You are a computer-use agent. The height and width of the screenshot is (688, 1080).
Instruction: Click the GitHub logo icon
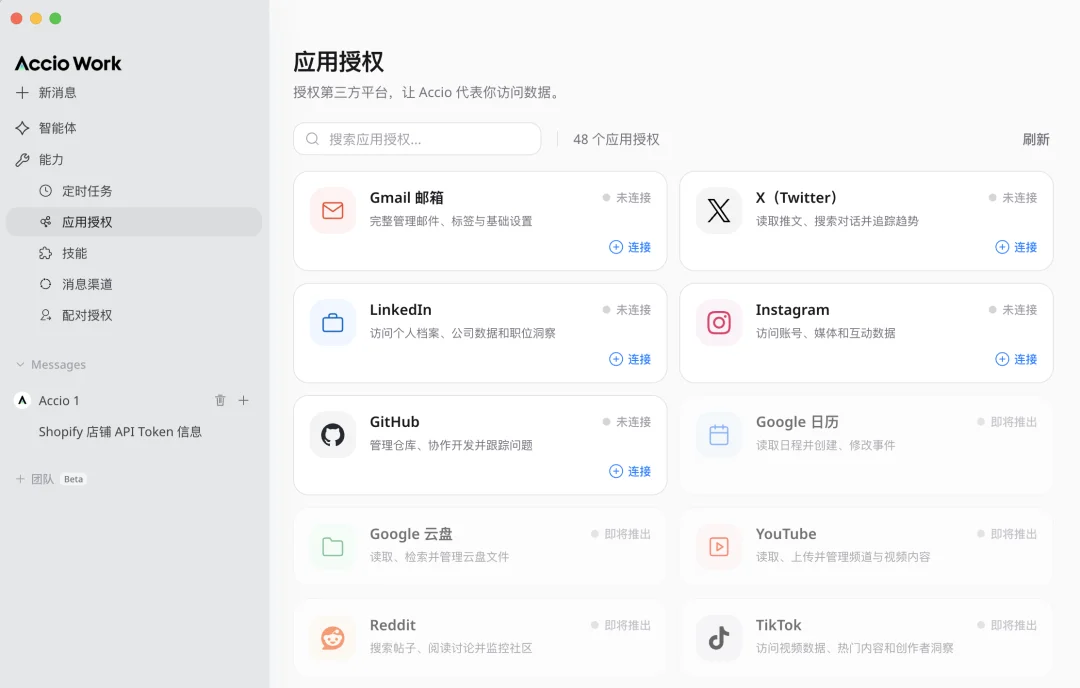pos(332,435)
